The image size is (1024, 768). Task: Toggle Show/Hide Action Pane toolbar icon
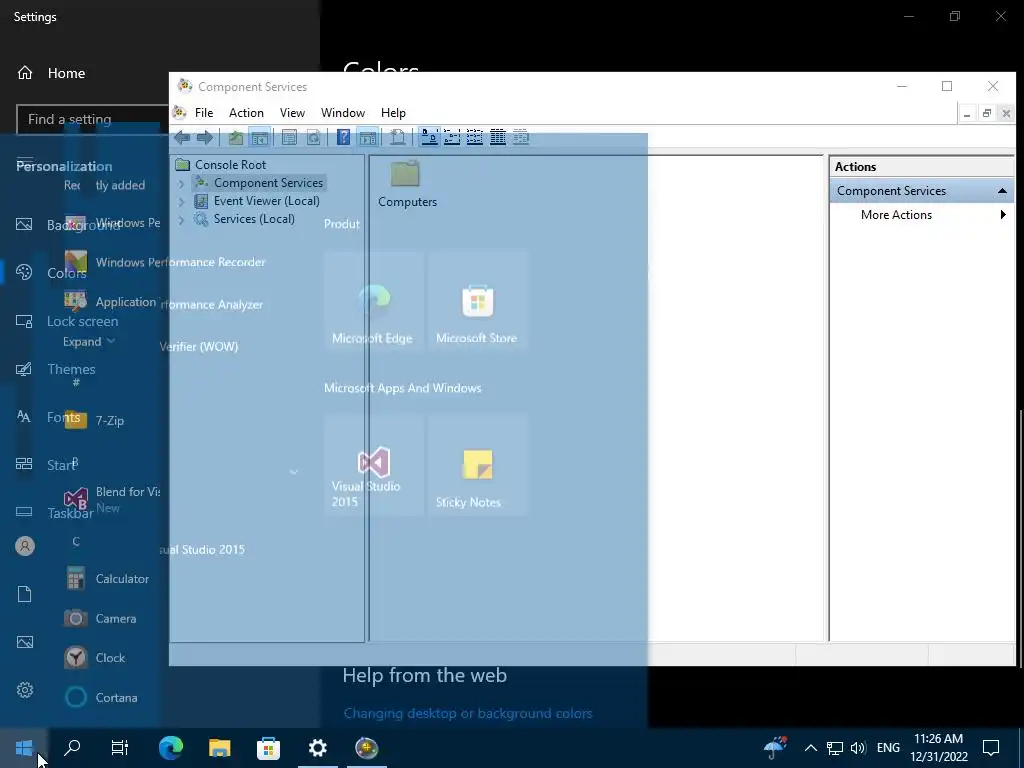368,137
